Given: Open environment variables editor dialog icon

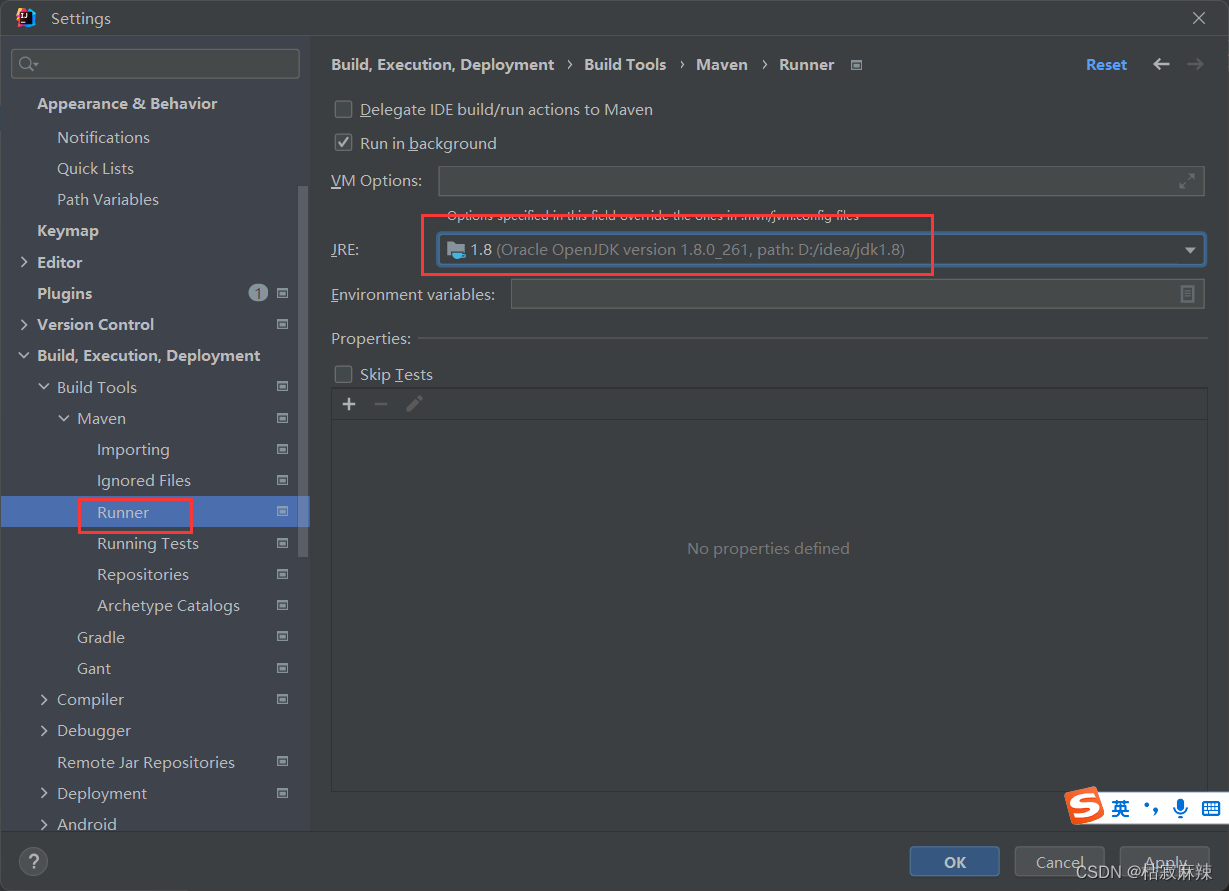Looking at the screenshot, I should tap(1187, 294).
